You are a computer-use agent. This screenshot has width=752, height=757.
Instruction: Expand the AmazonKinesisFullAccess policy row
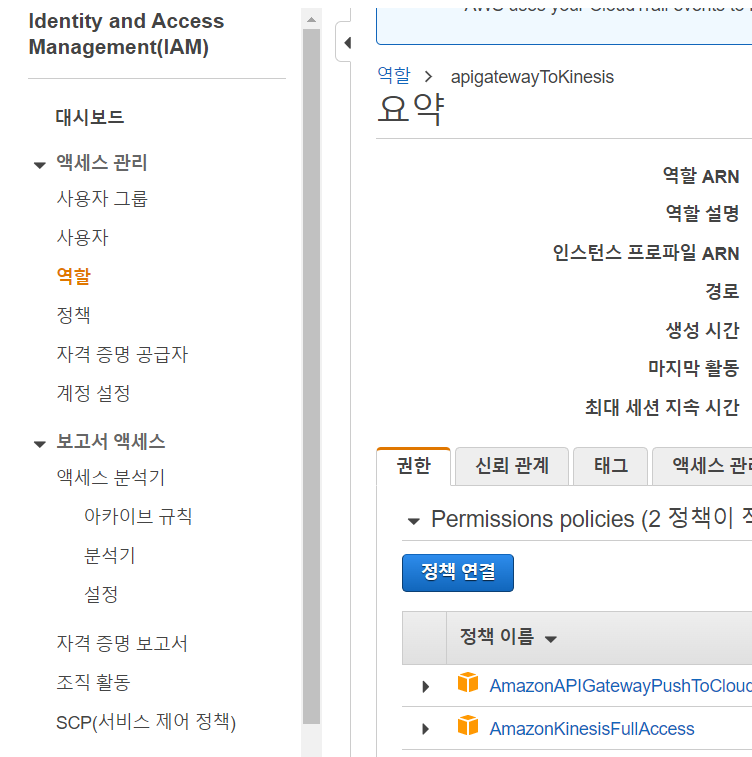coord(425,729)
